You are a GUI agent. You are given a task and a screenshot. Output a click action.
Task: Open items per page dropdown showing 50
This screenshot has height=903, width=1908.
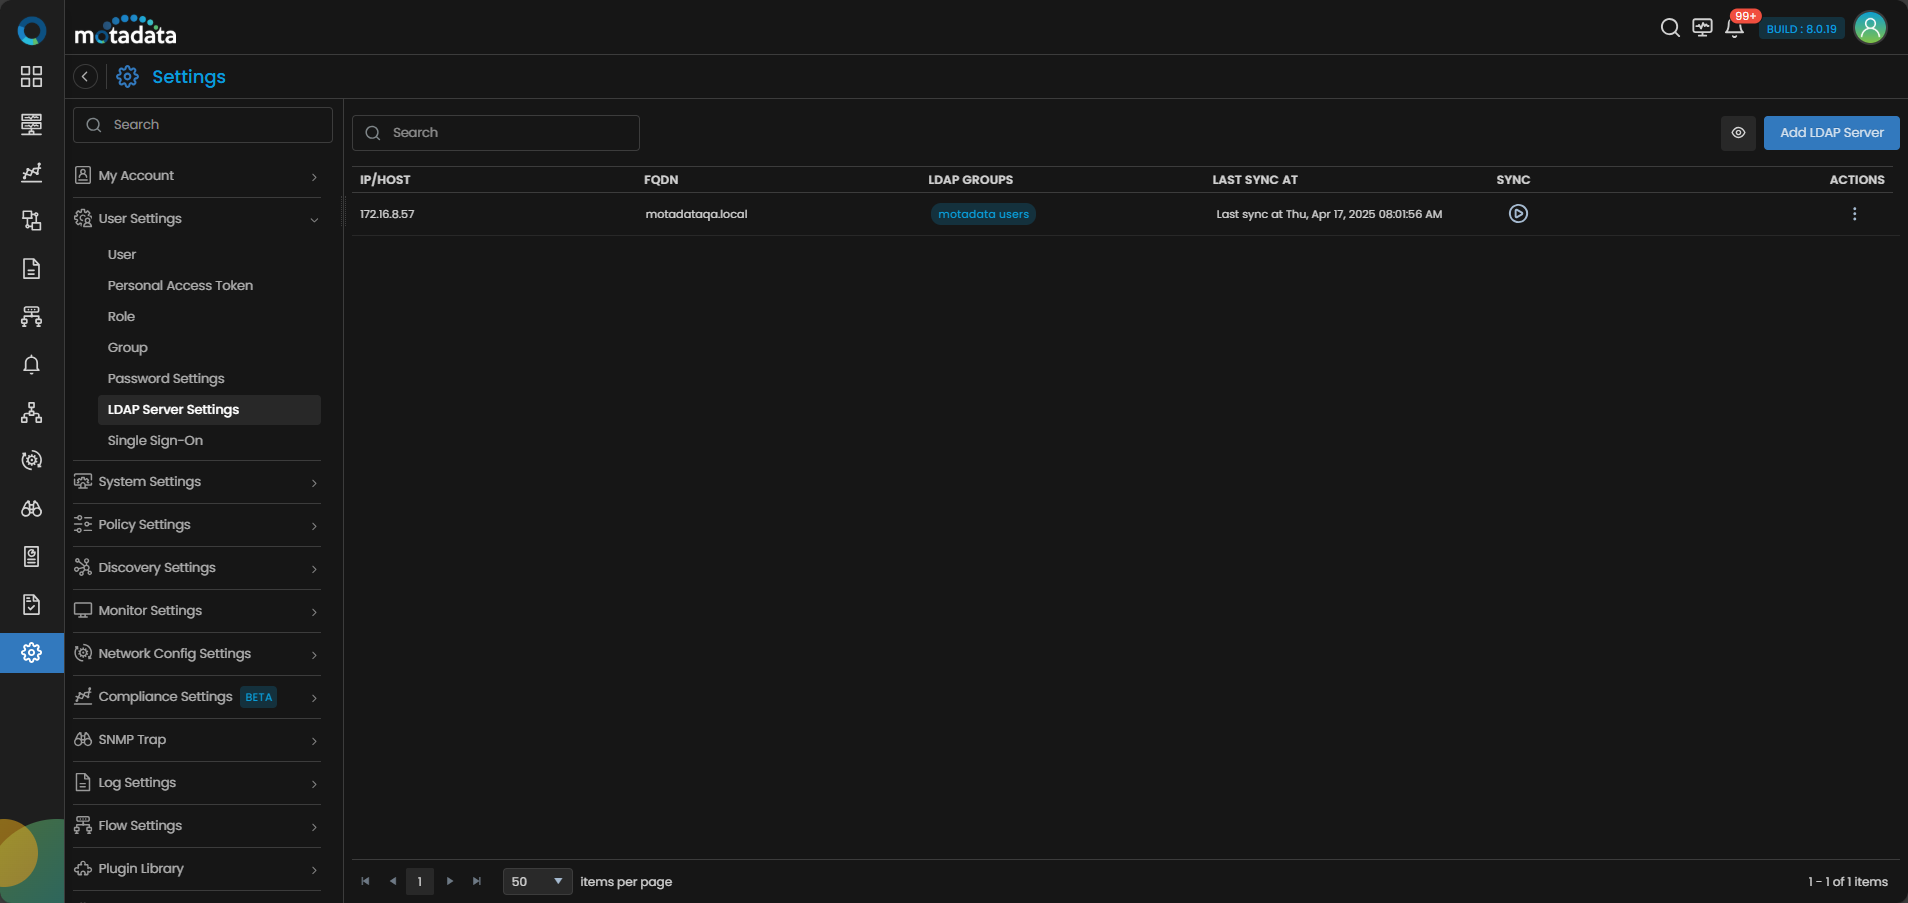click(538, 882)
